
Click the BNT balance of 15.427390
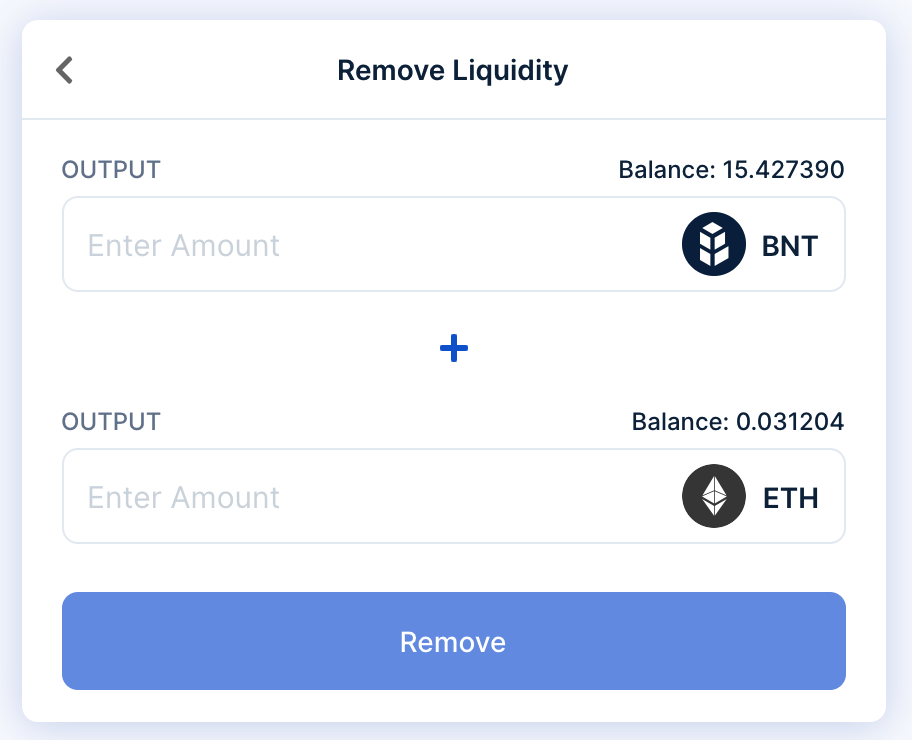tap(730, 170)
